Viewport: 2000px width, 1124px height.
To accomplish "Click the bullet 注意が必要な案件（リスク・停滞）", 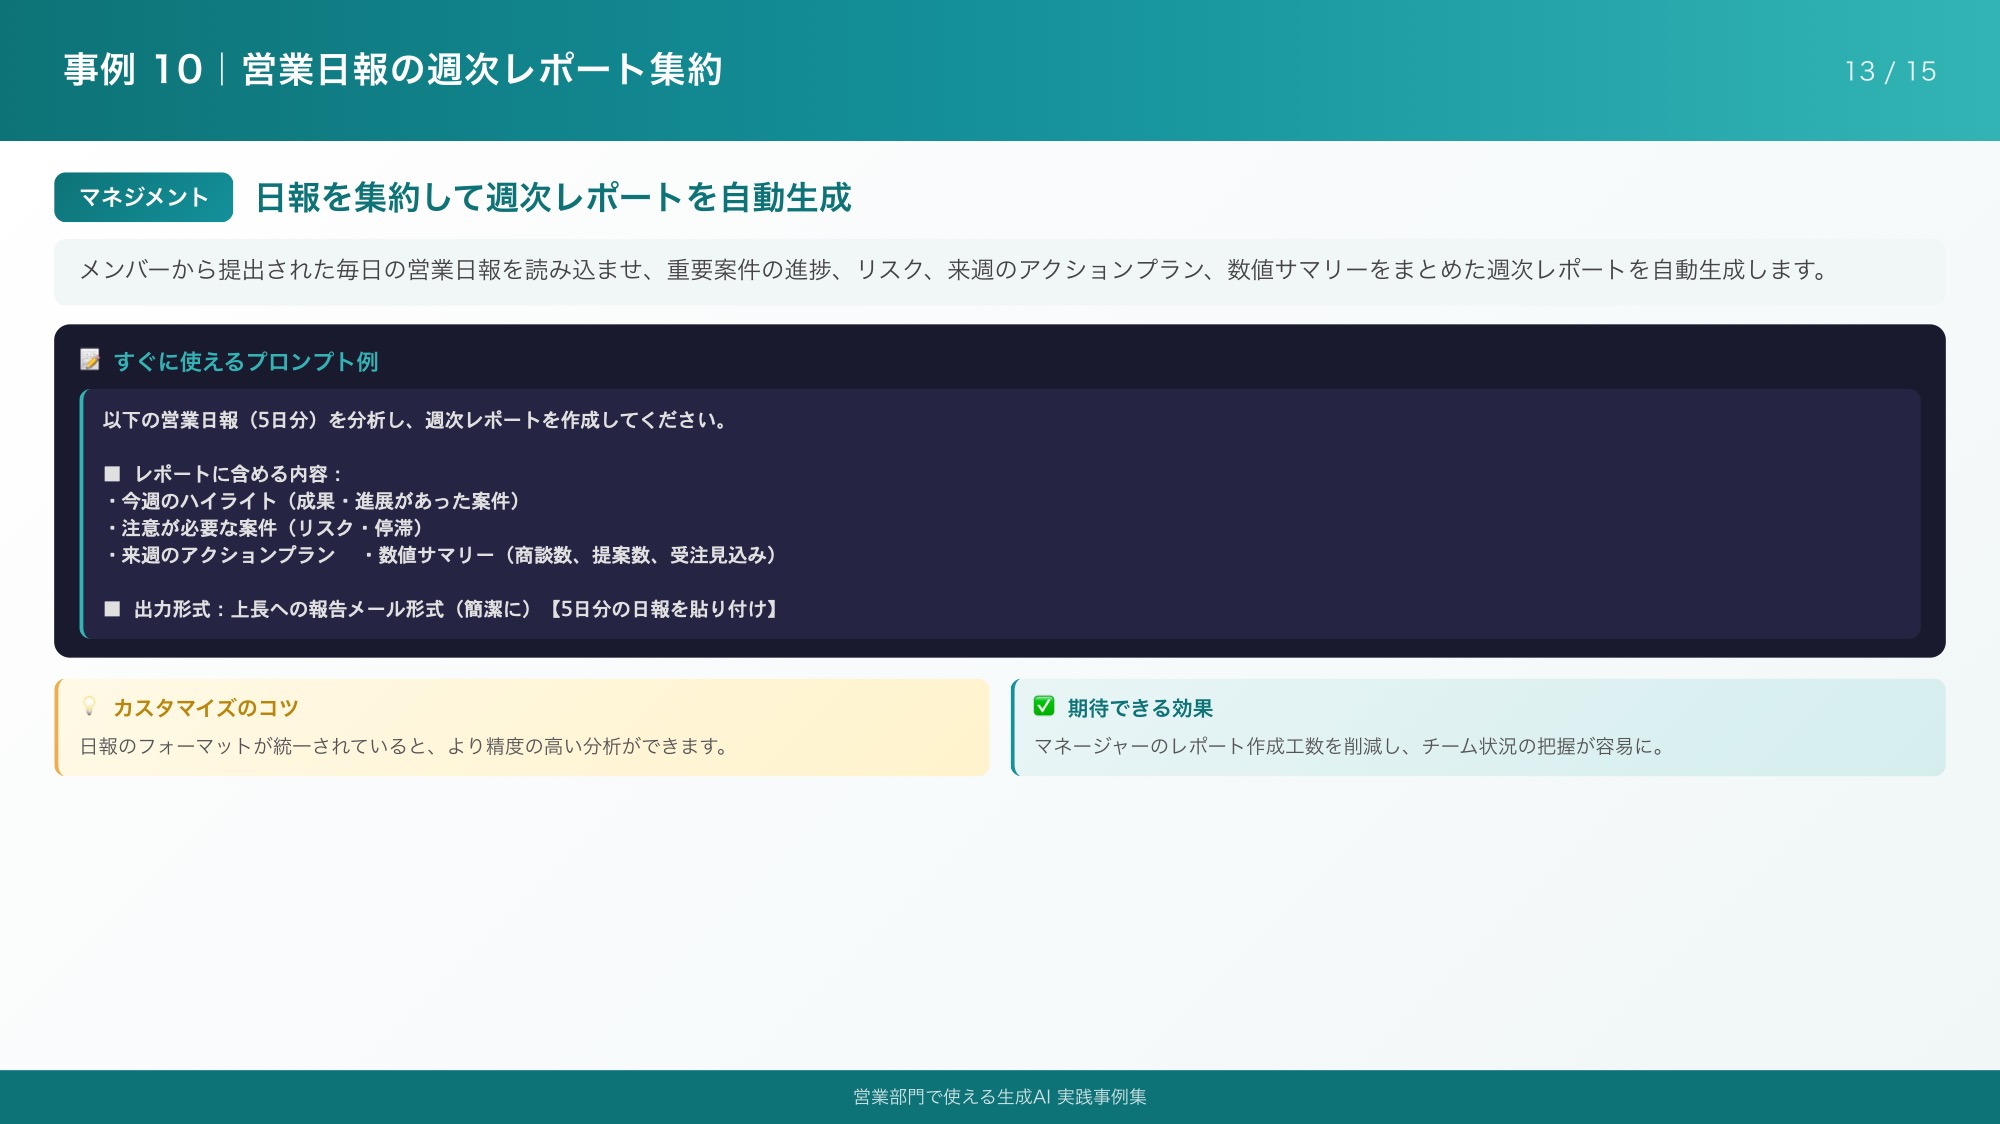I will tap(264, 528).
